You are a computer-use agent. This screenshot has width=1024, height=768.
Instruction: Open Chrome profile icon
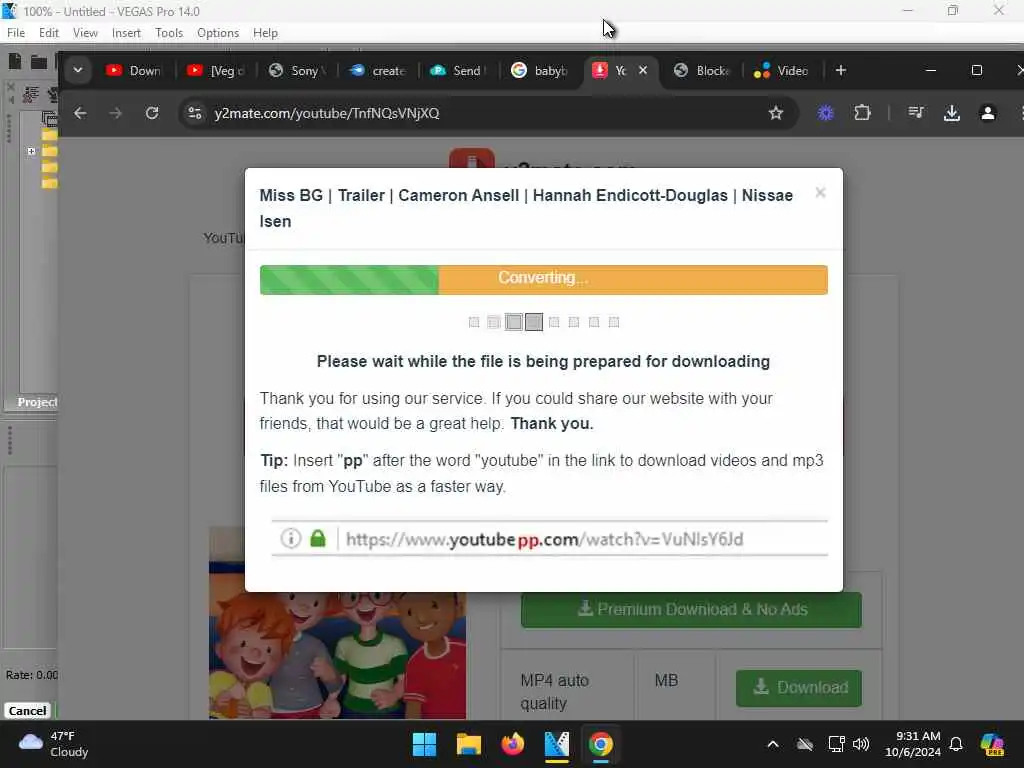(988, 114)
